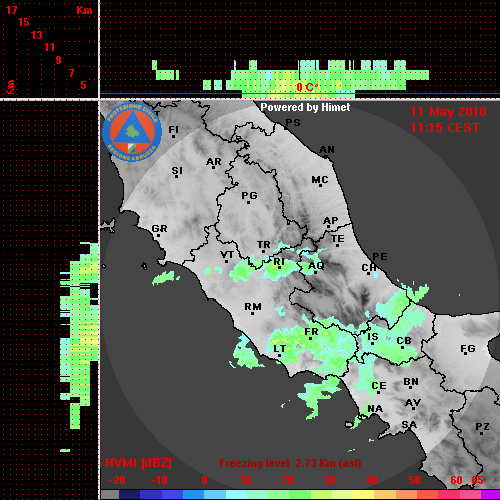Click the Freezing level 2.73 Km label
The width and height of the screenshot is (500, 500).
(290, 463)
